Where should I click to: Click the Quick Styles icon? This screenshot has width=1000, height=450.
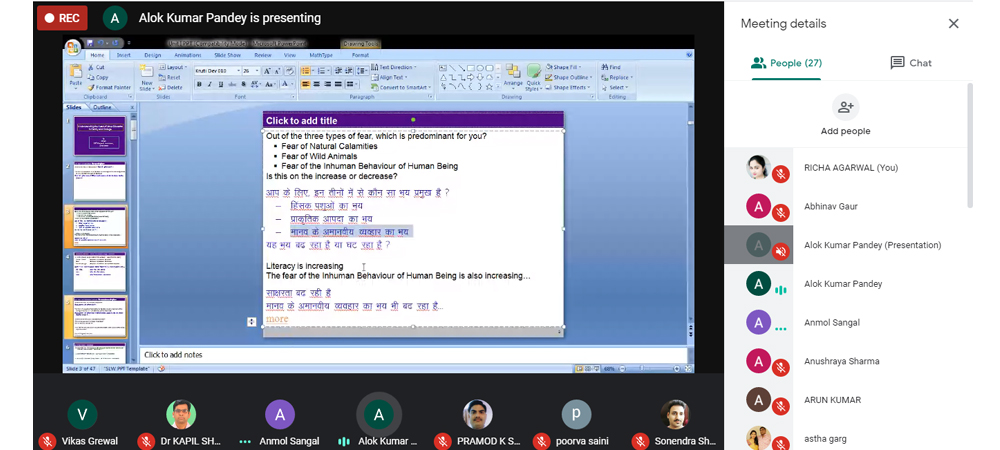[x=534, y=75]
